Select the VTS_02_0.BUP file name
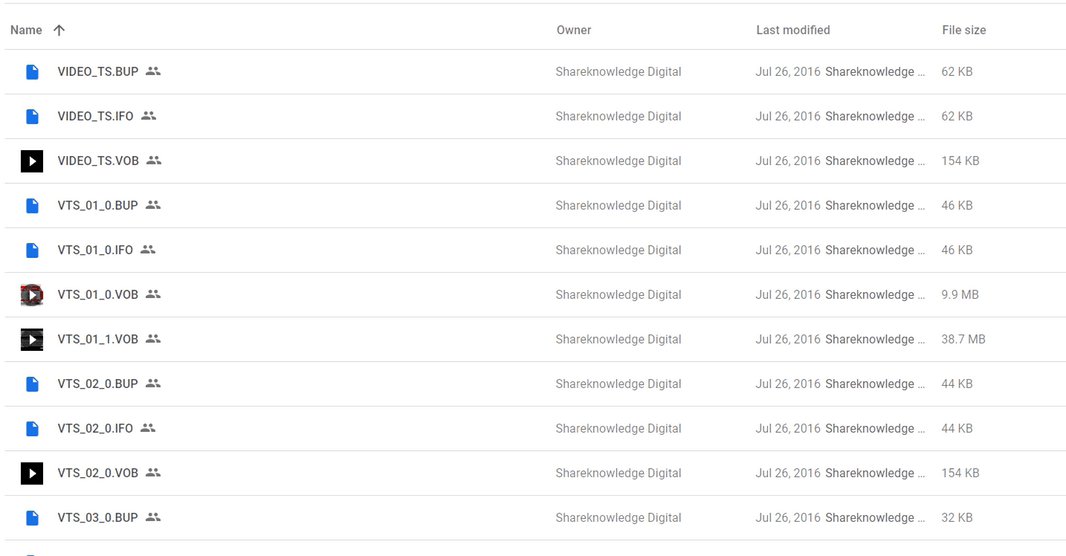 tap(98, 384)
